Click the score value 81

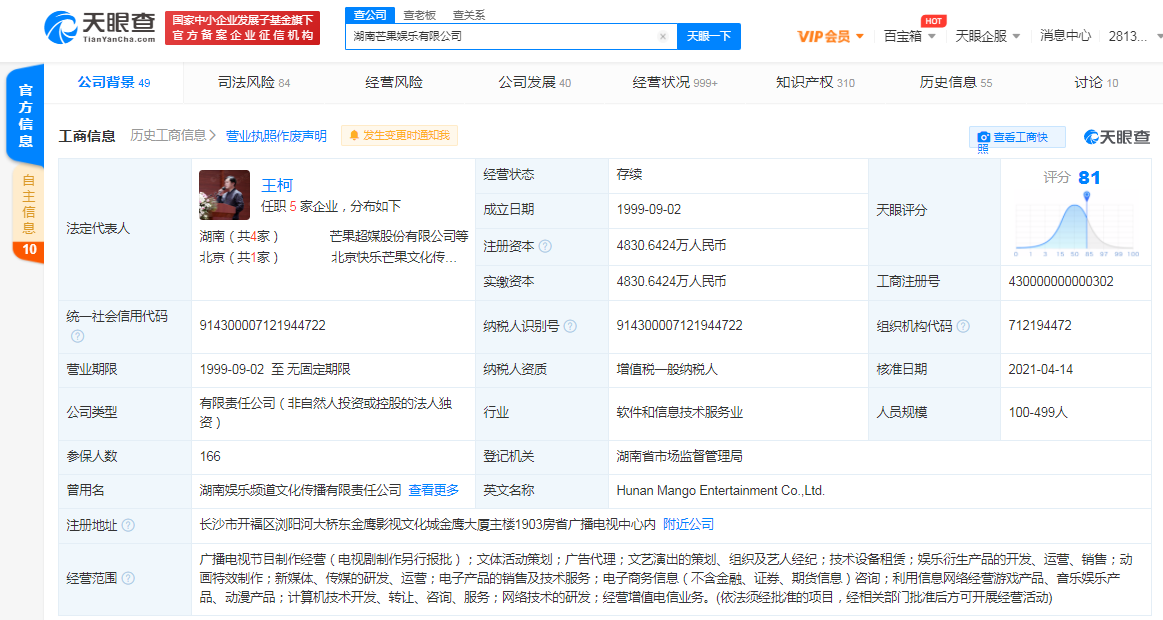click(1089, 177)
